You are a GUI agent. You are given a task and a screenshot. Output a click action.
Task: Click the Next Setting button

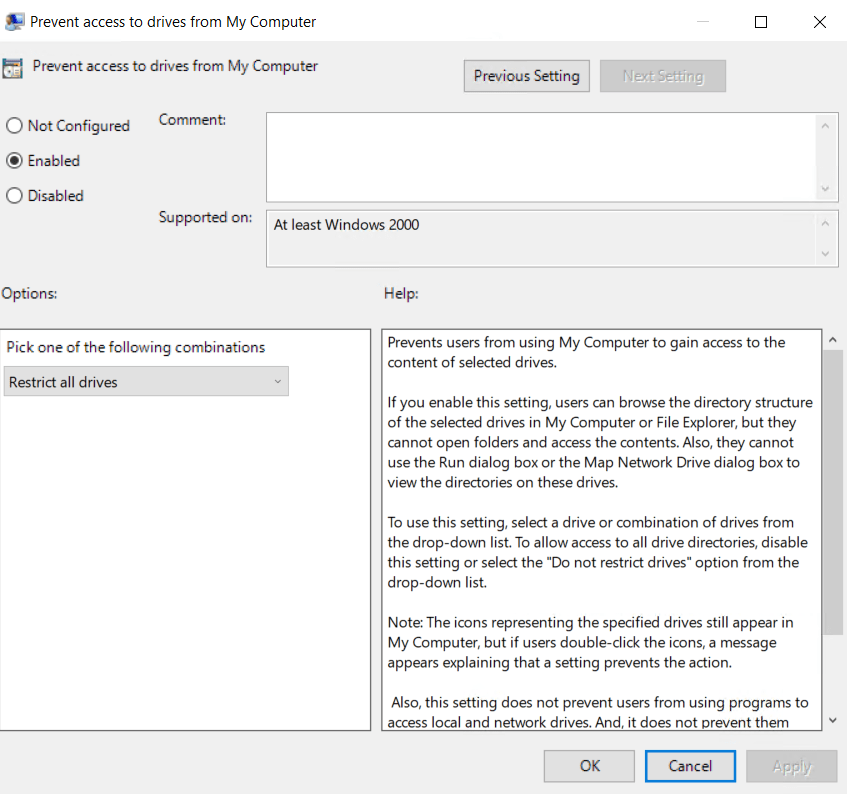tap(662, 76)
